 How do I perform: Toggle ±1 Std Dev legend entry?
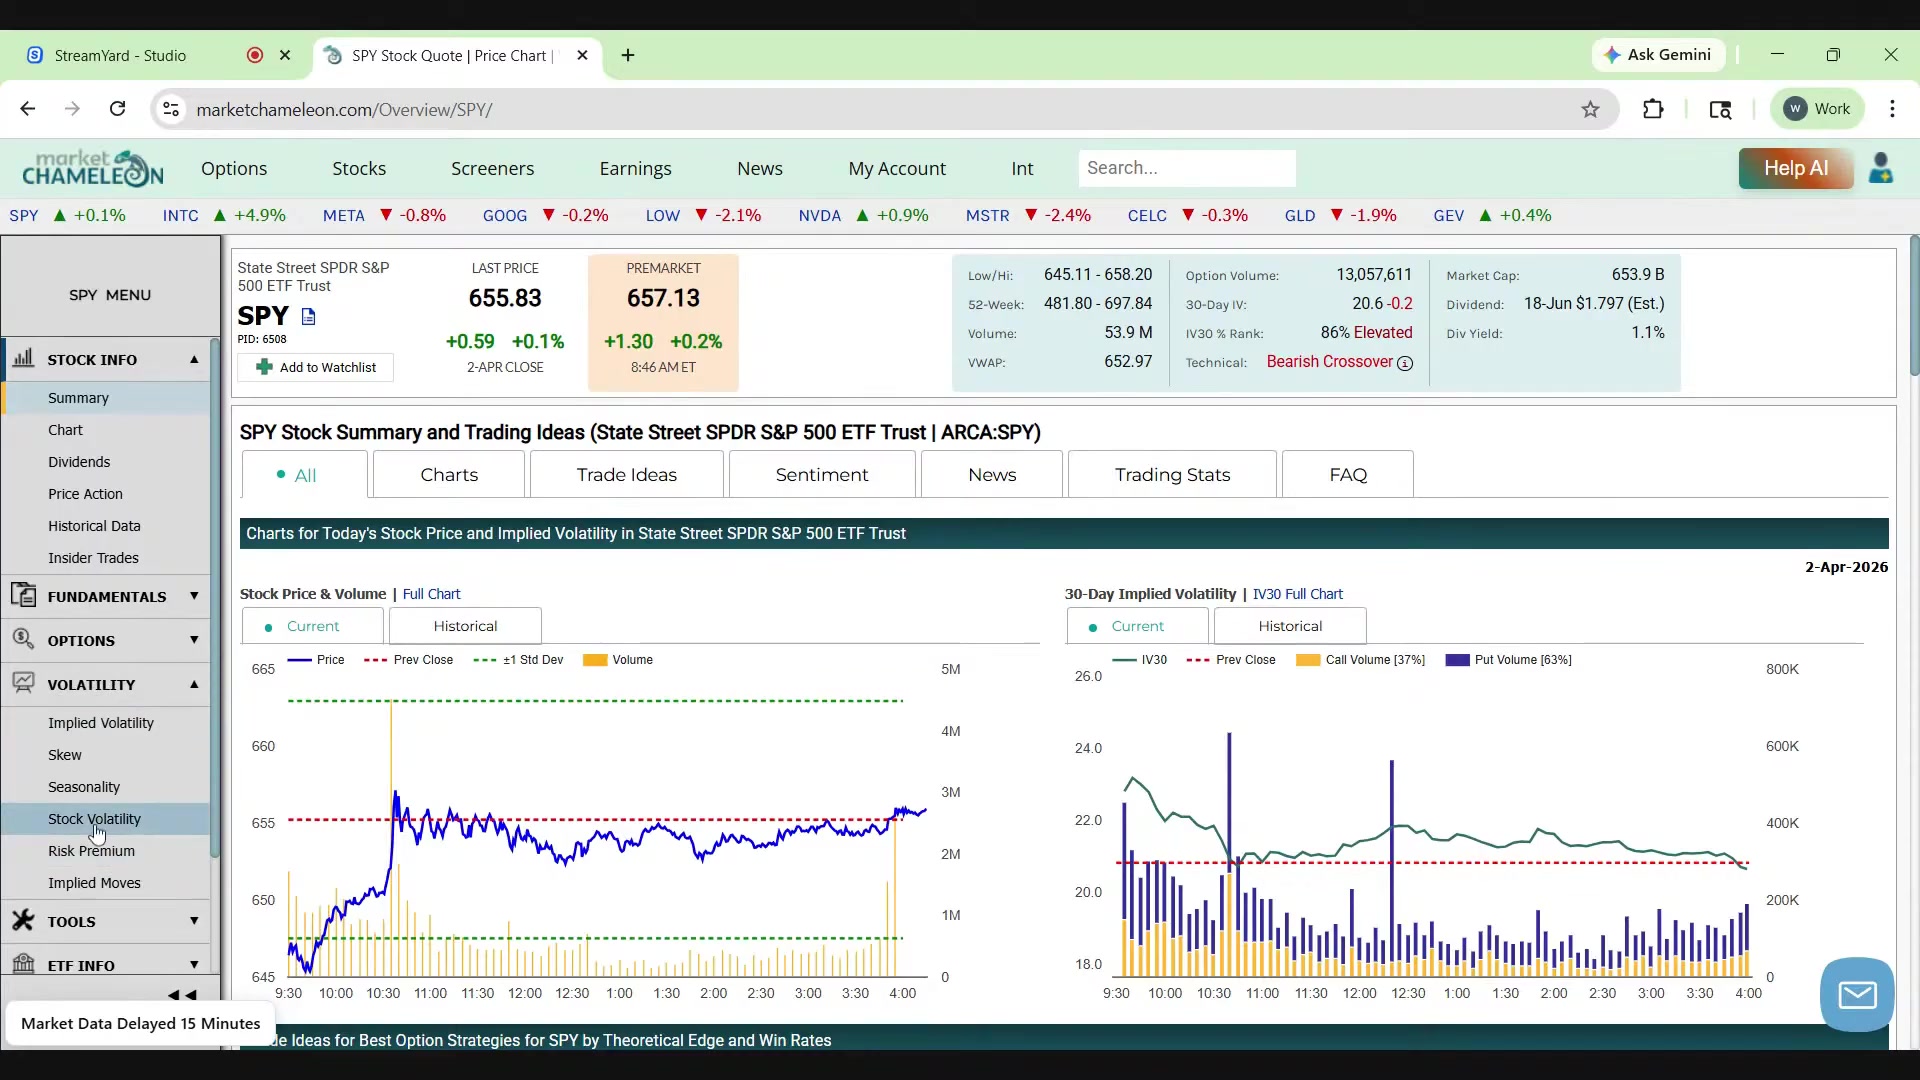tap(519, 660)
